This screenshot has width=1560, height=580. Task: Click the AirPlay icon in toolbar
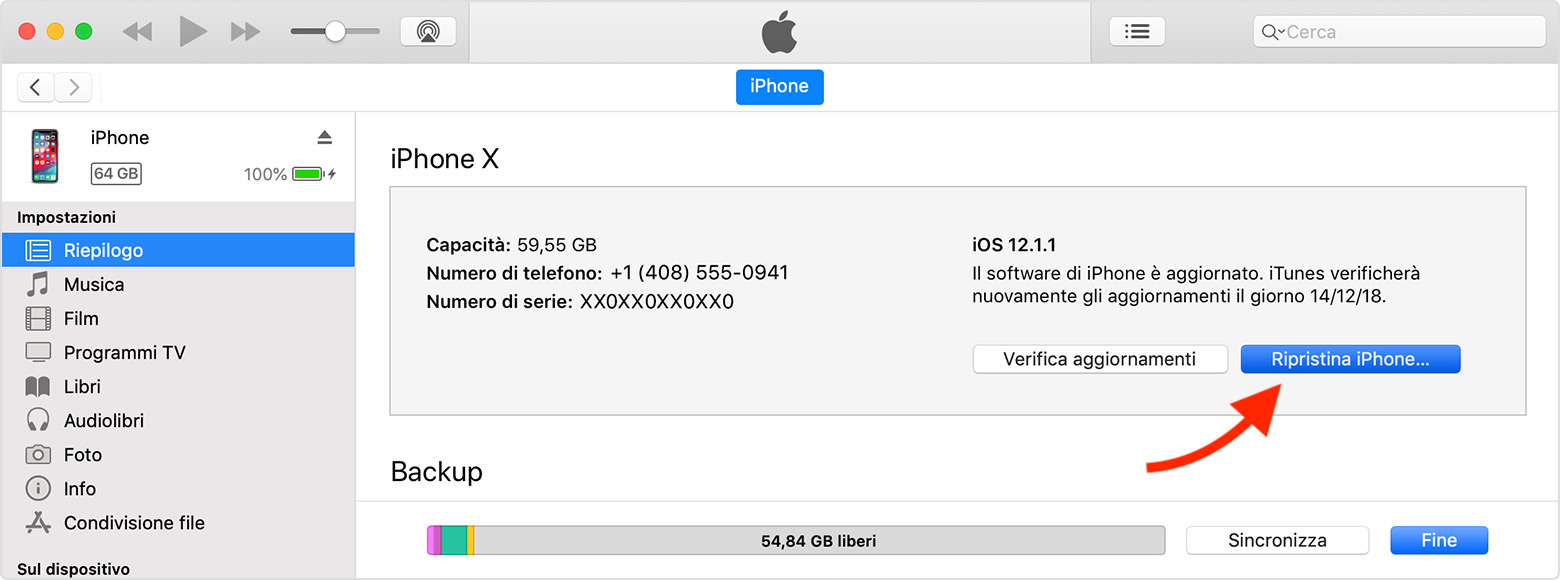click(x=428, y=32)
